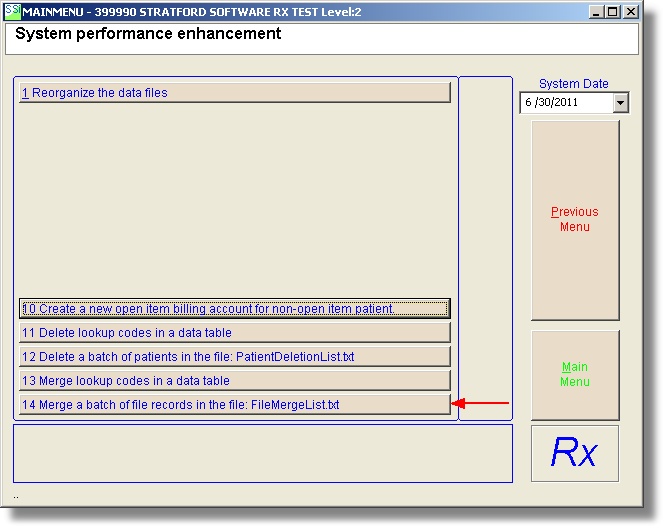Click the empty message box below the menu list
Image resolution: width=665 pixels, height=529 pixels.
[262, 453]
